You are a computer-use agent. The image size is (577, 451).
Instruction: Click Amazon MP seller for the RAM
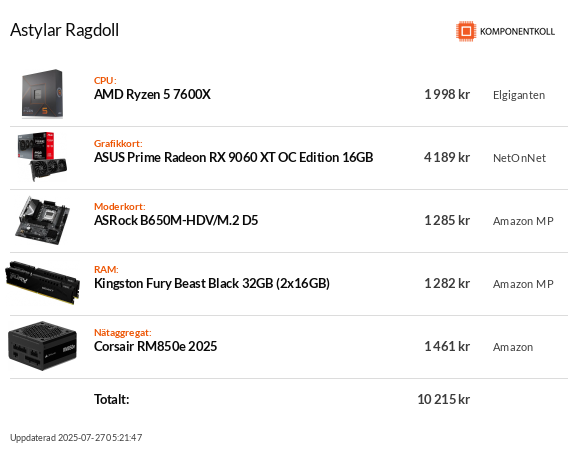point(523,284)
